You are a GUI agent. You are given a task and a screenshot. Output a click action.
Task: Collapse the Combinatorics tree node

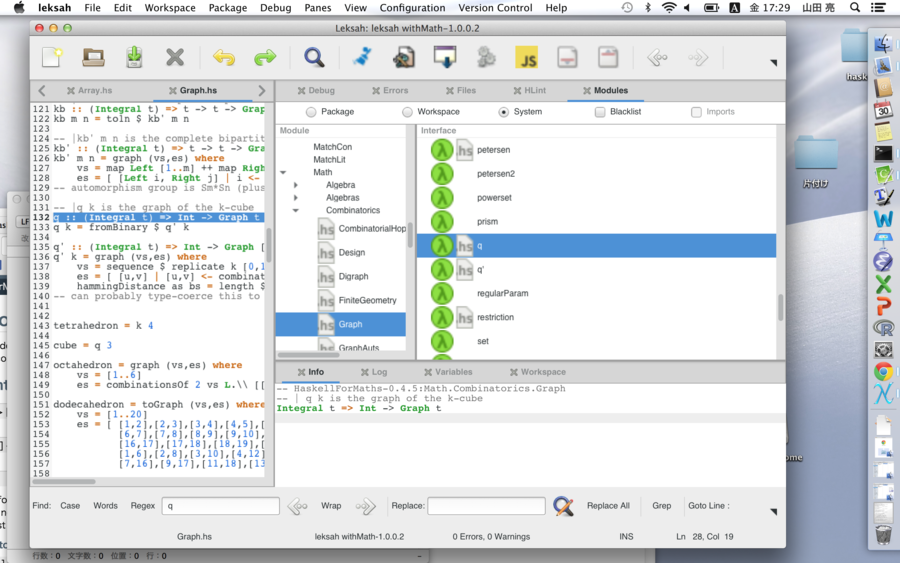click(296, 210)
